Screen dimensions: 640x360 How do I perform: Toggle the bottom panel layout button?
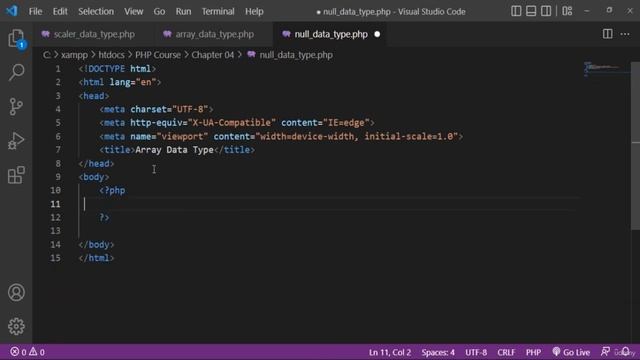(531, 11)
